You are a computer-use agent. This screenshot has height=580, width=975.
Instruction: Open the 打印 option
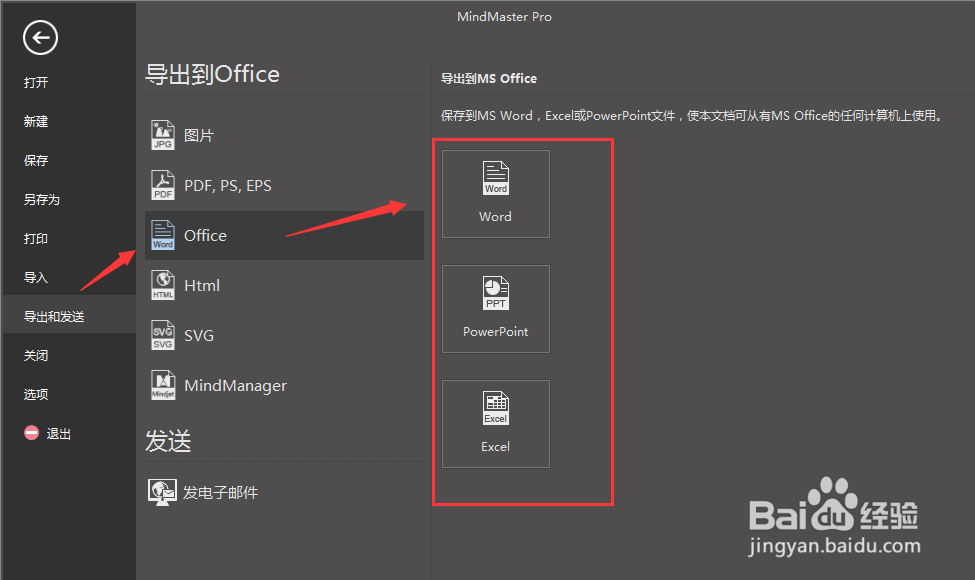[36, 239]
